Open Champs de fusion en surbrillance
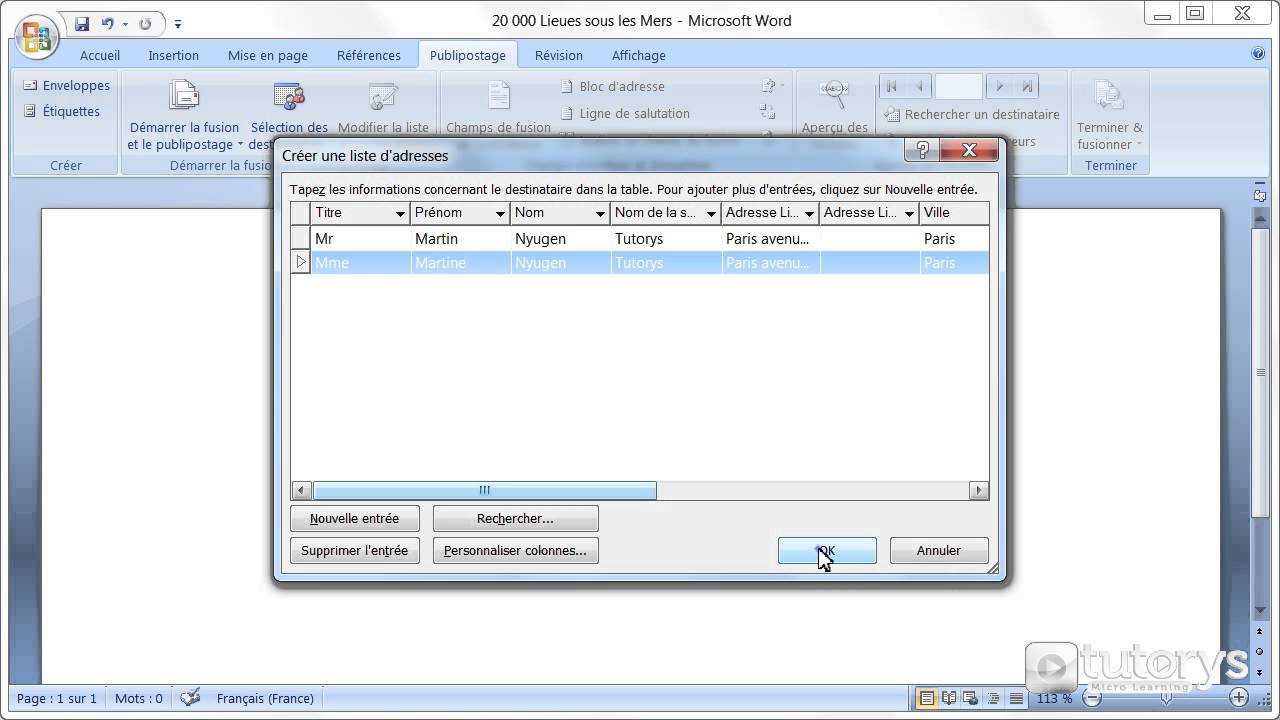 point(498,110)
